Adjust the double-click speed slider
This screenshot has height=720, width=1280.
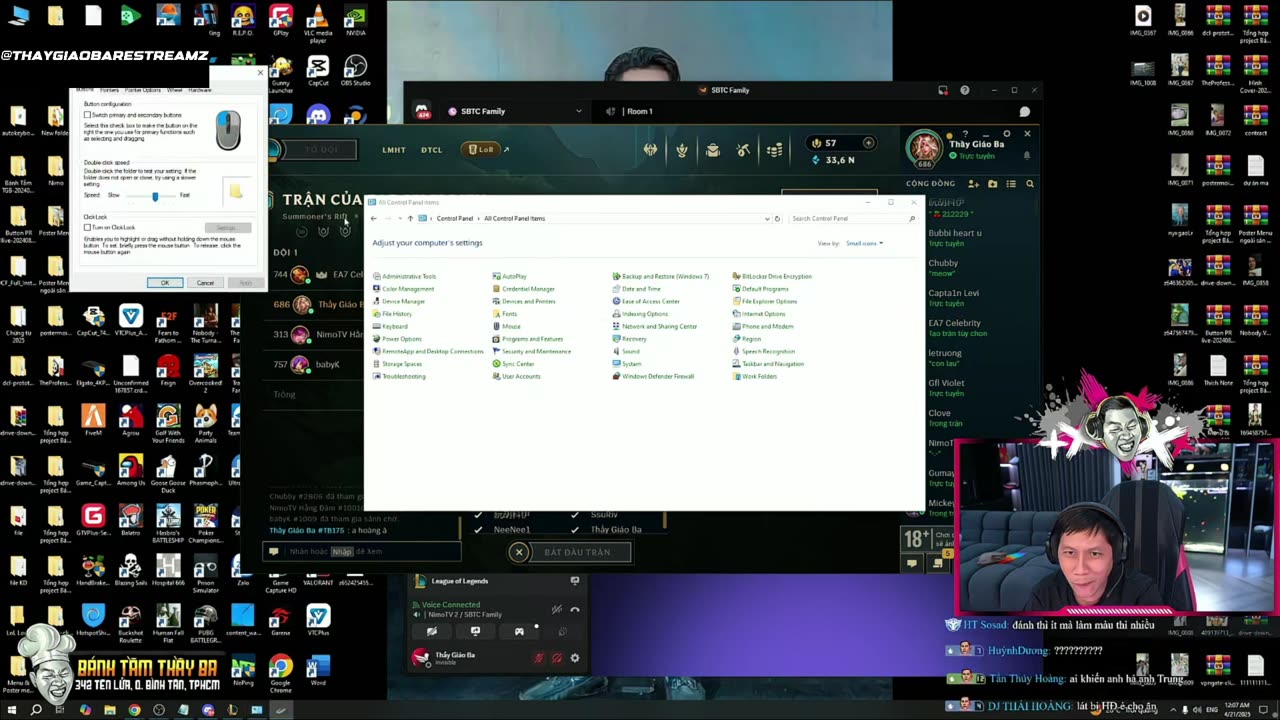pyautogui.click(x=154, y=196)
